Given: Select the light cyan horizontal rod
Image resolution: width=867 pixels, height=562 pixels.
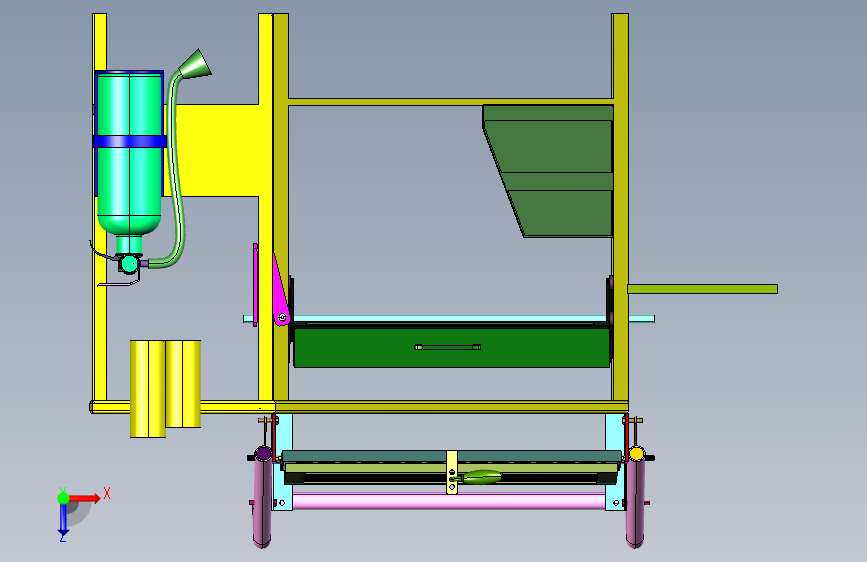Looking at the screenshot, I should click(449, 319).
